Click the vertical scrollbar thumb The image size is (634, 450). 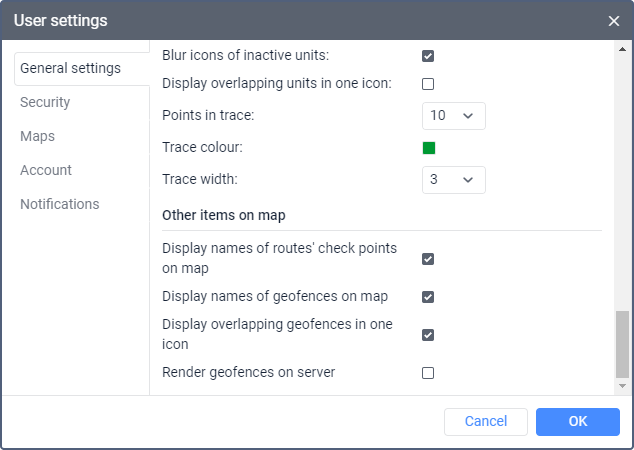(623, 343)
